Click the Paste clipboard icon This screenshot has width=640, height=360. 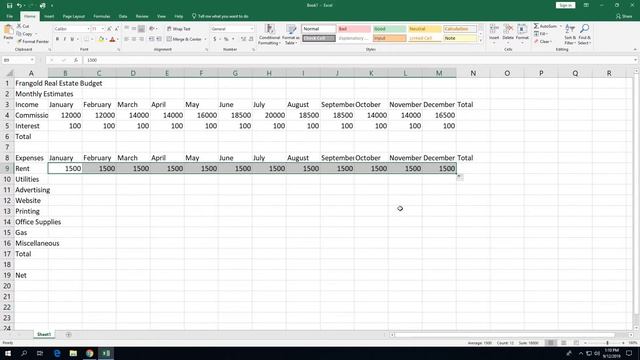pyautogui.click(x=8, y=30)
